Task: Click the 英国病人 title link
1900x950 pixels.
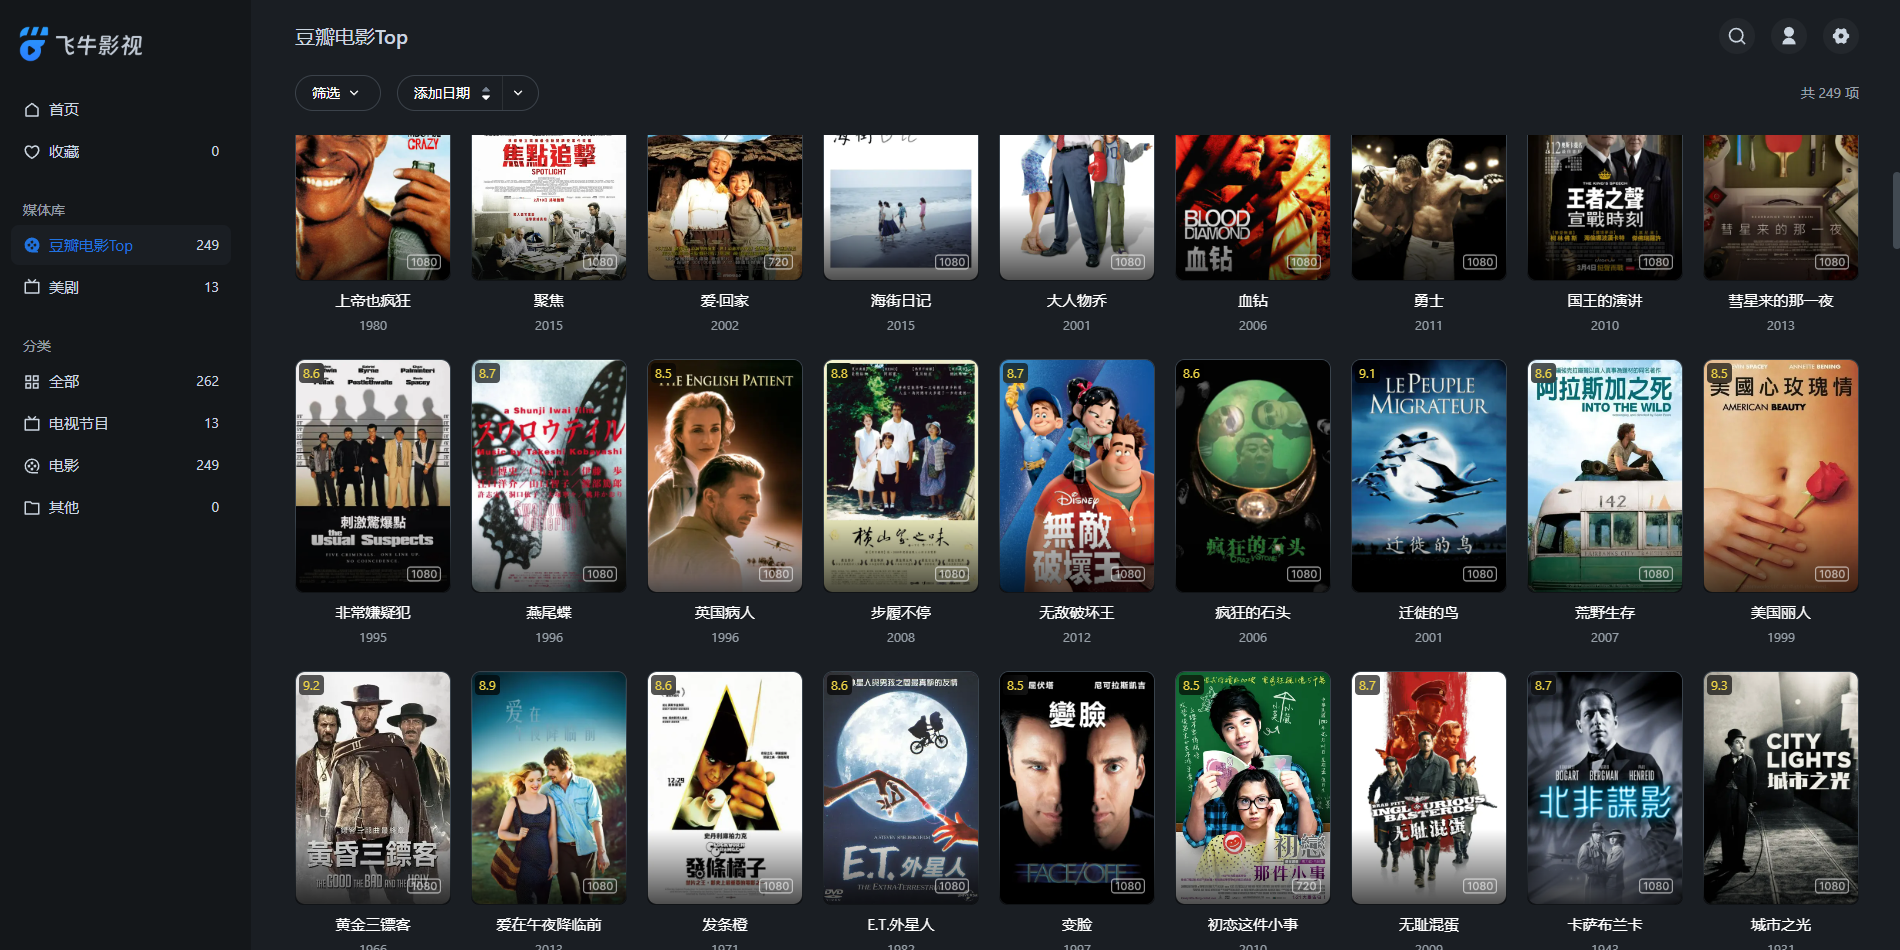Action: tap(725, 613)
